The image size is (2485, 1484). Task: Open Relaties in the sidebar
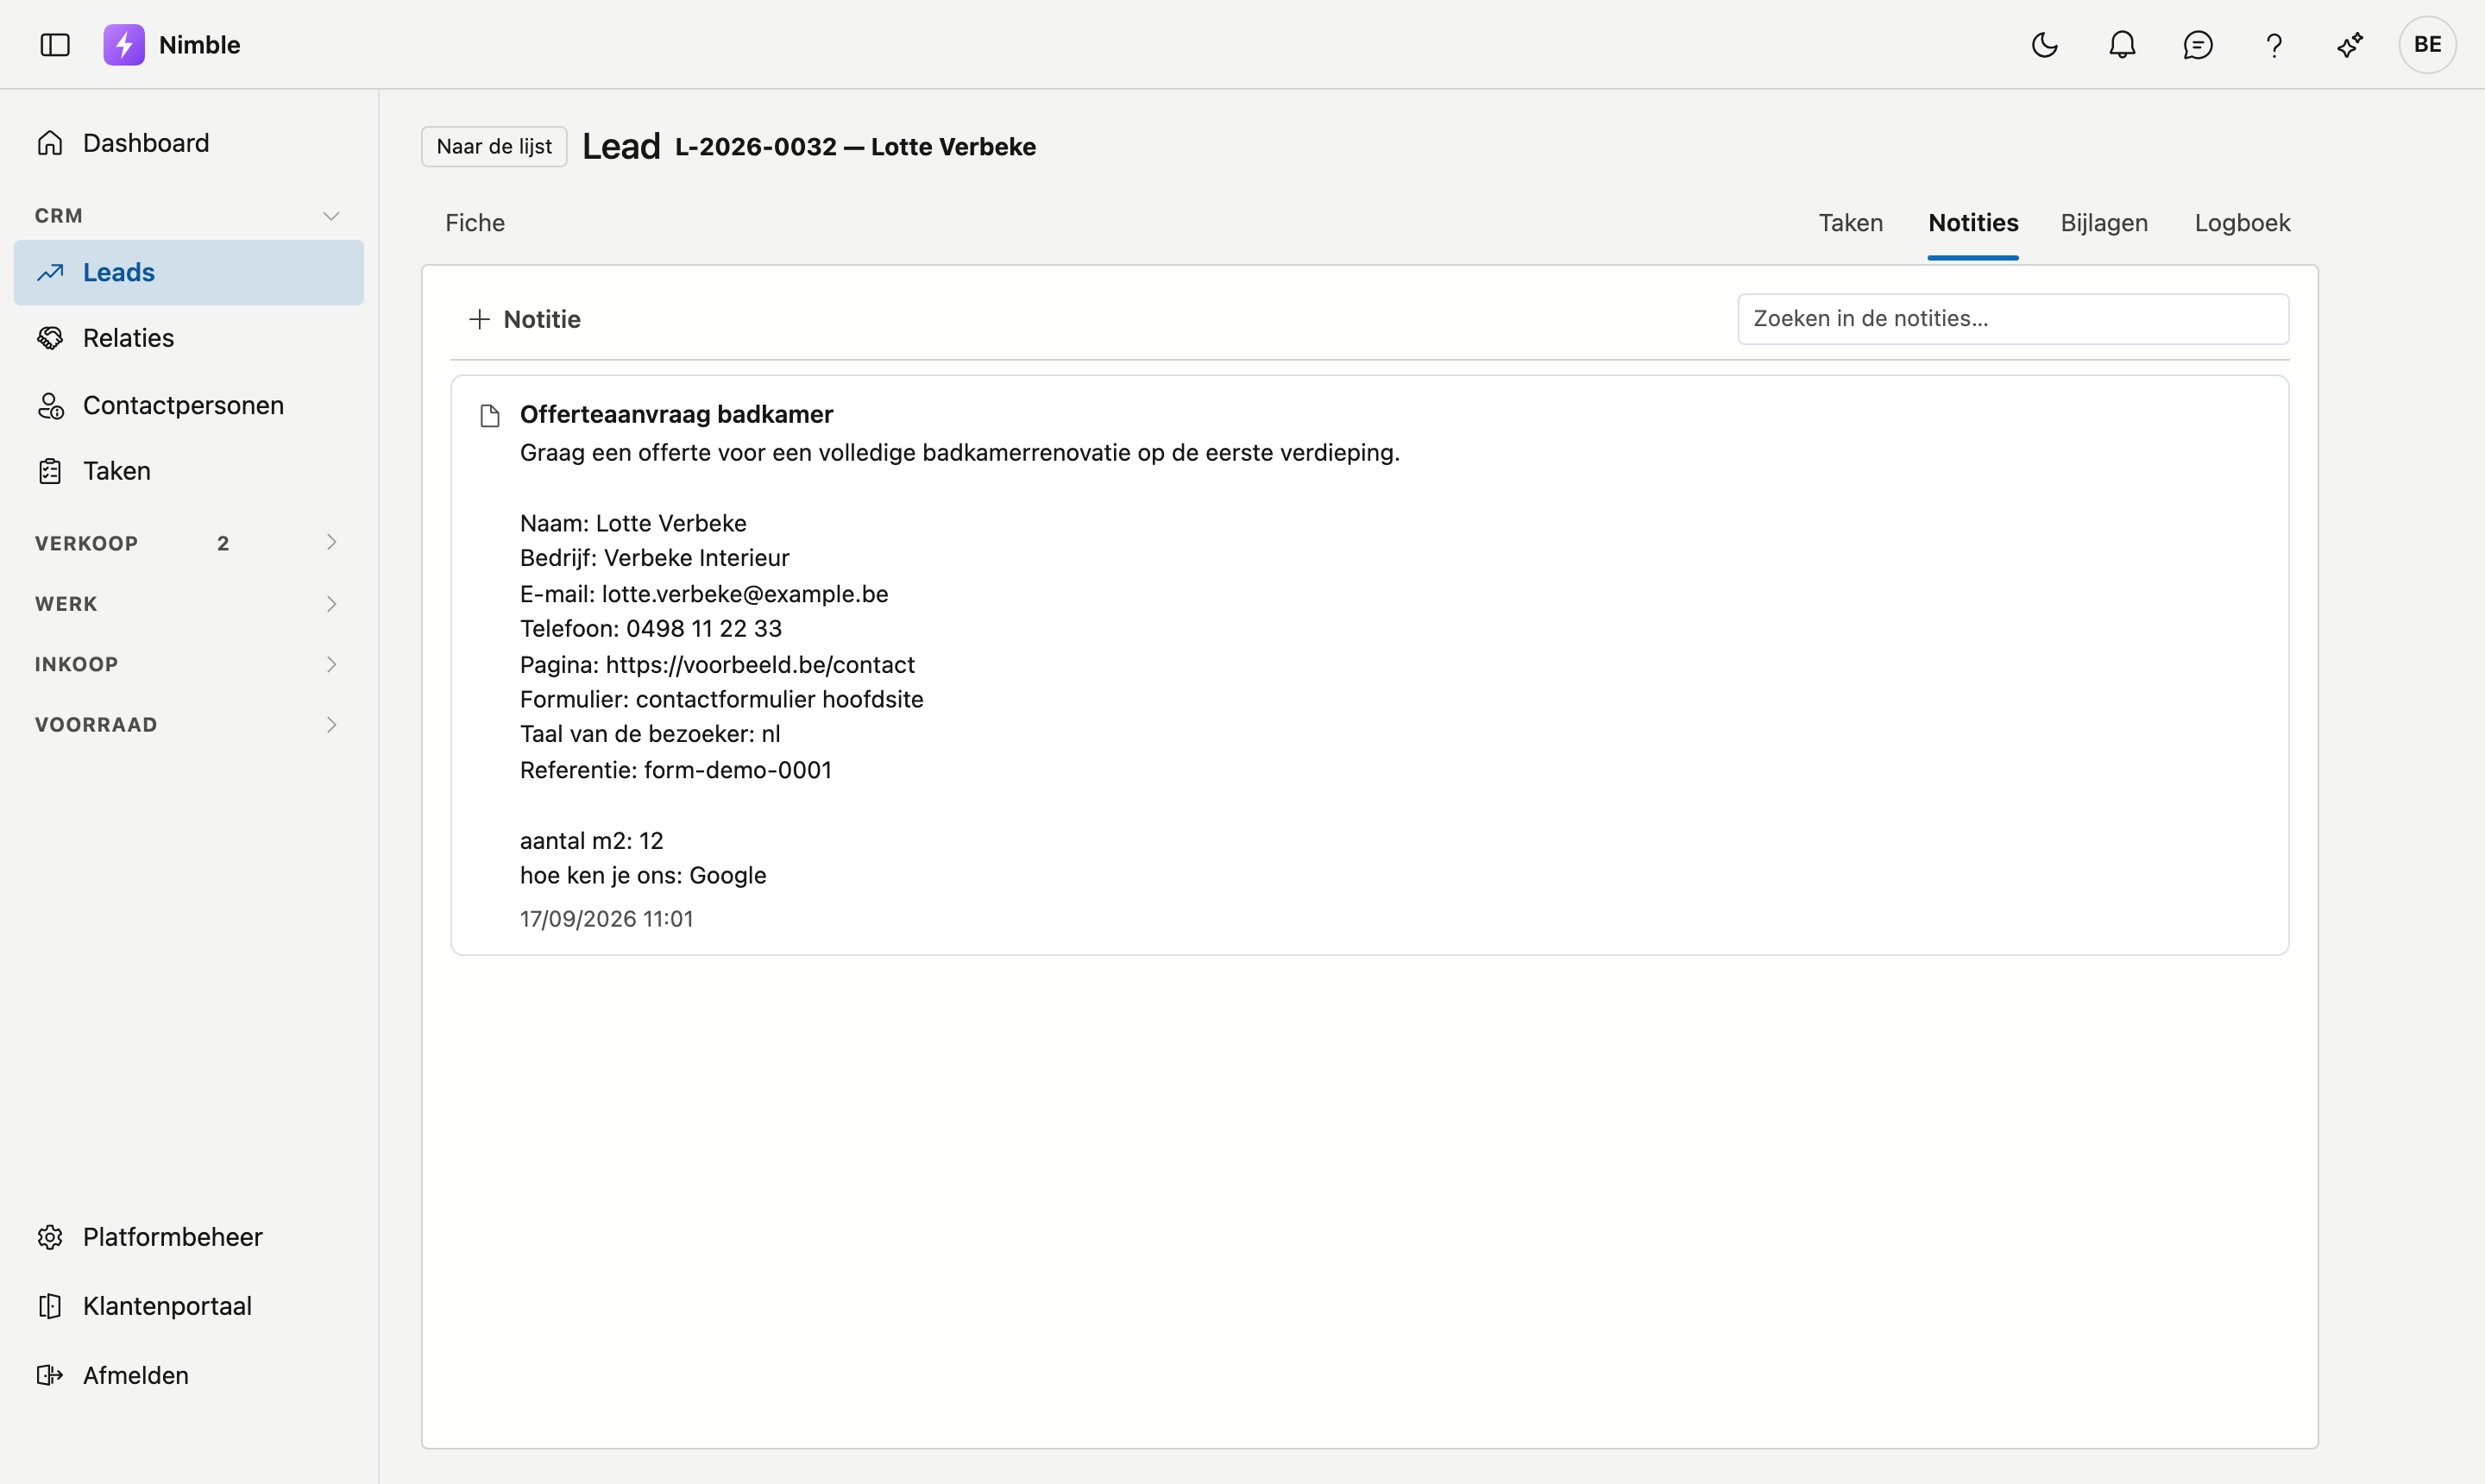(189, 338)
